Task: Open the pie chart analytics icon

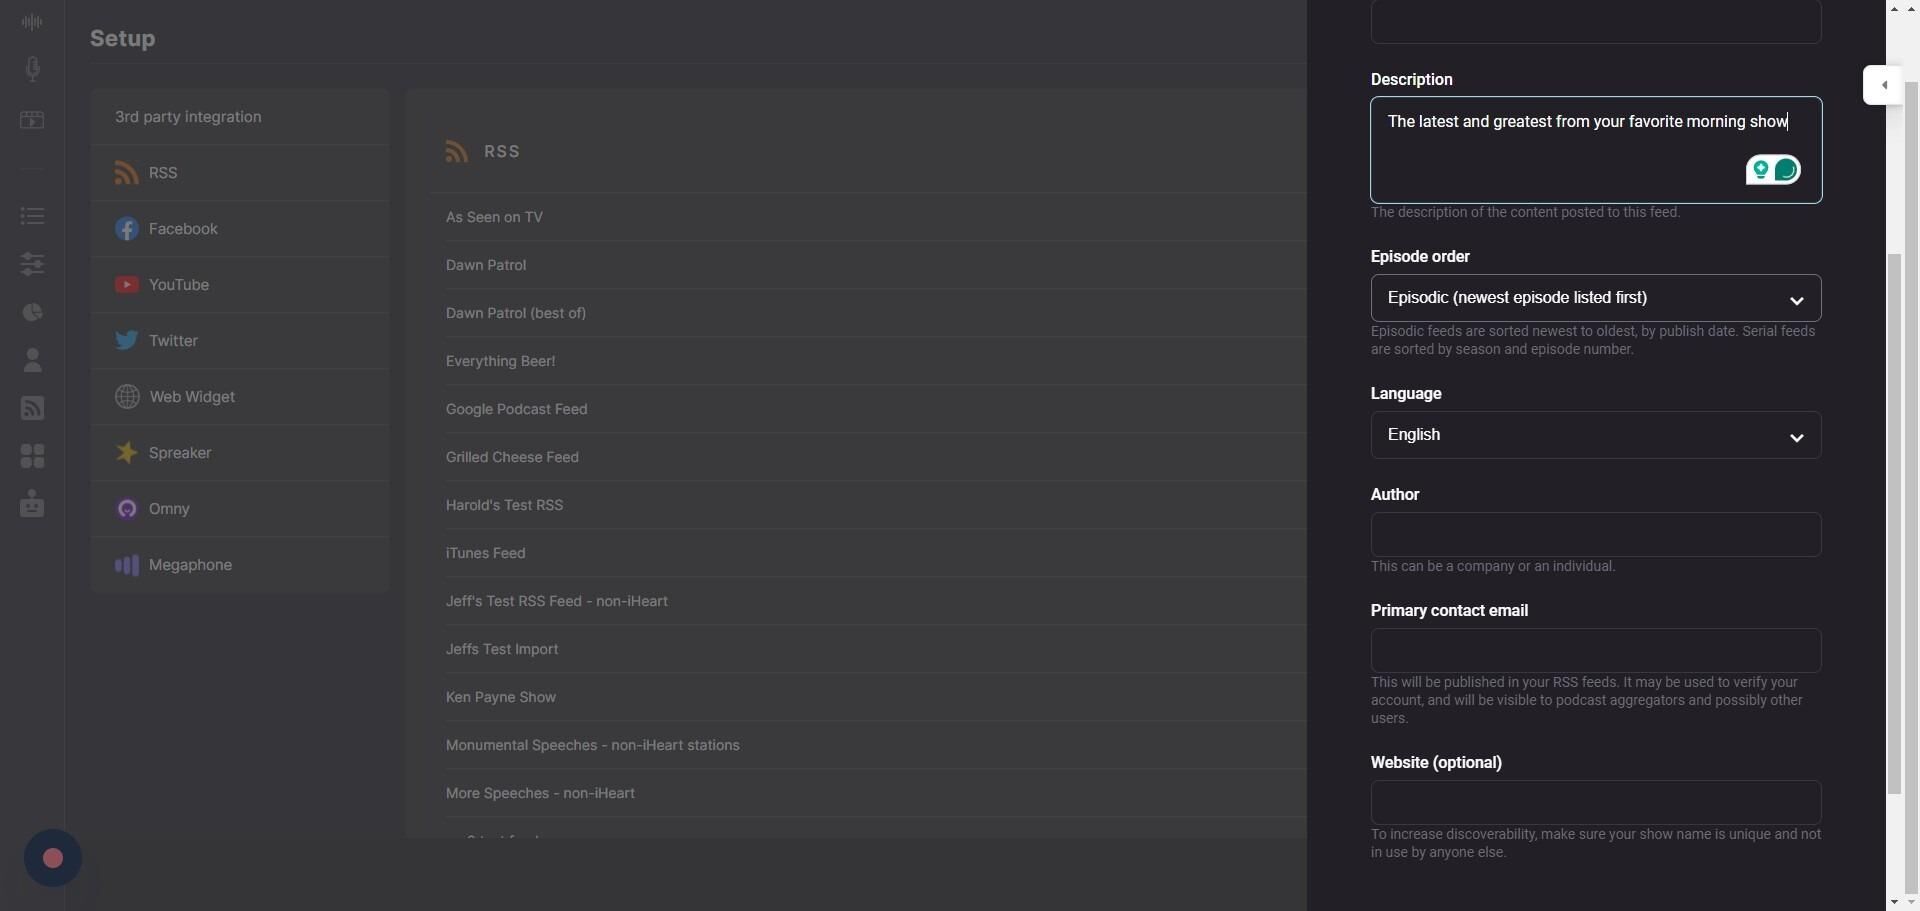Action: 32,313
